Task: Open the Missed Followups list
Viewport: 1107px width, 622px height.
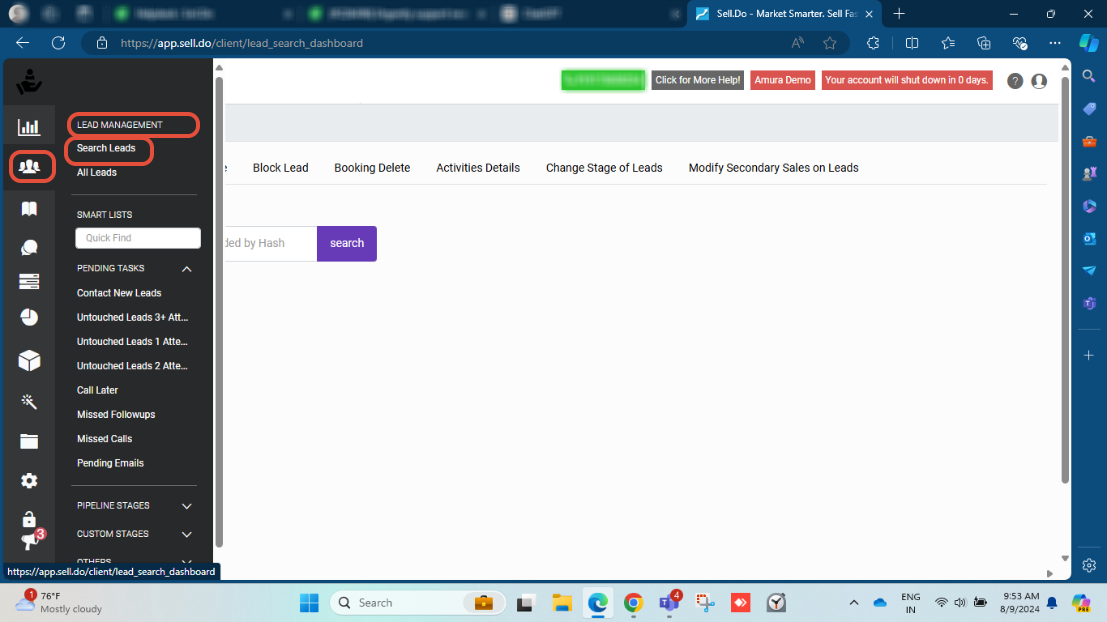Action: pyautogui.click(x=116, y=414)
